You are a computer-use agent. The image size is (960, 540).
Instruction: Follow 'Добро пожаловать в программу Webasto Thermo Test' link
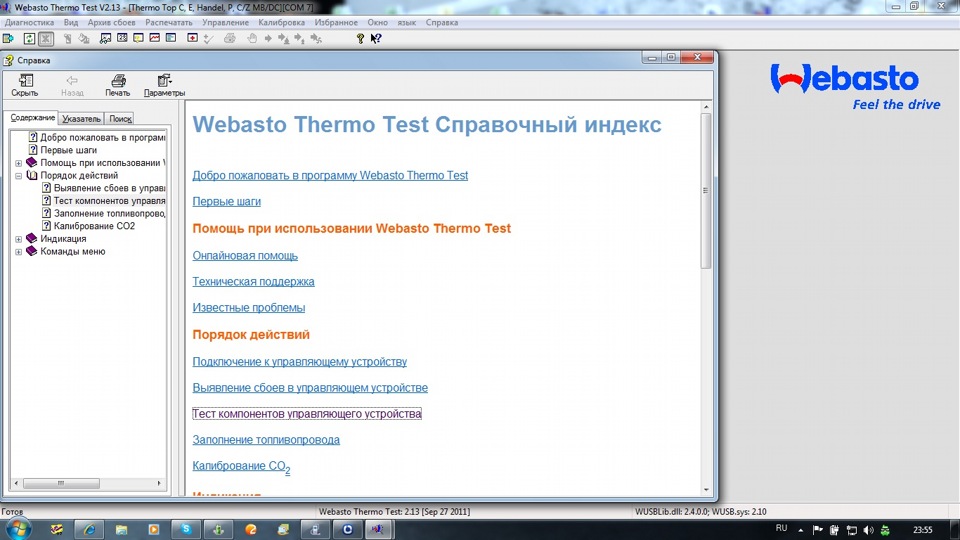click(x=330, y=176)
